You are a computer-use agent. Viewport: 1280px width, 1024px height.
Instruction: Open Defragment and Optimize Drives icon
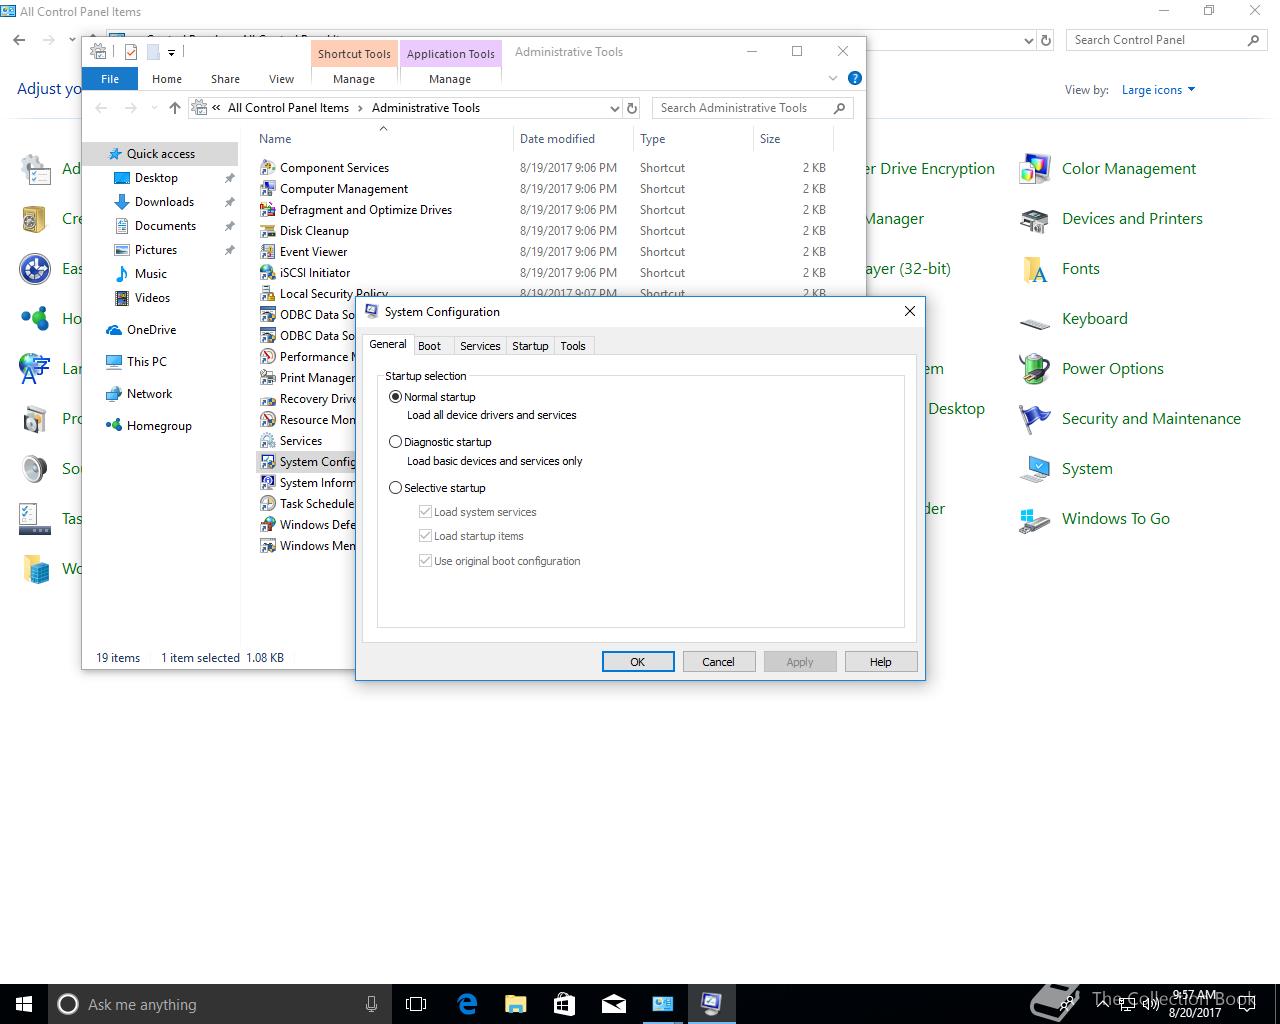(x=267, y=210)
